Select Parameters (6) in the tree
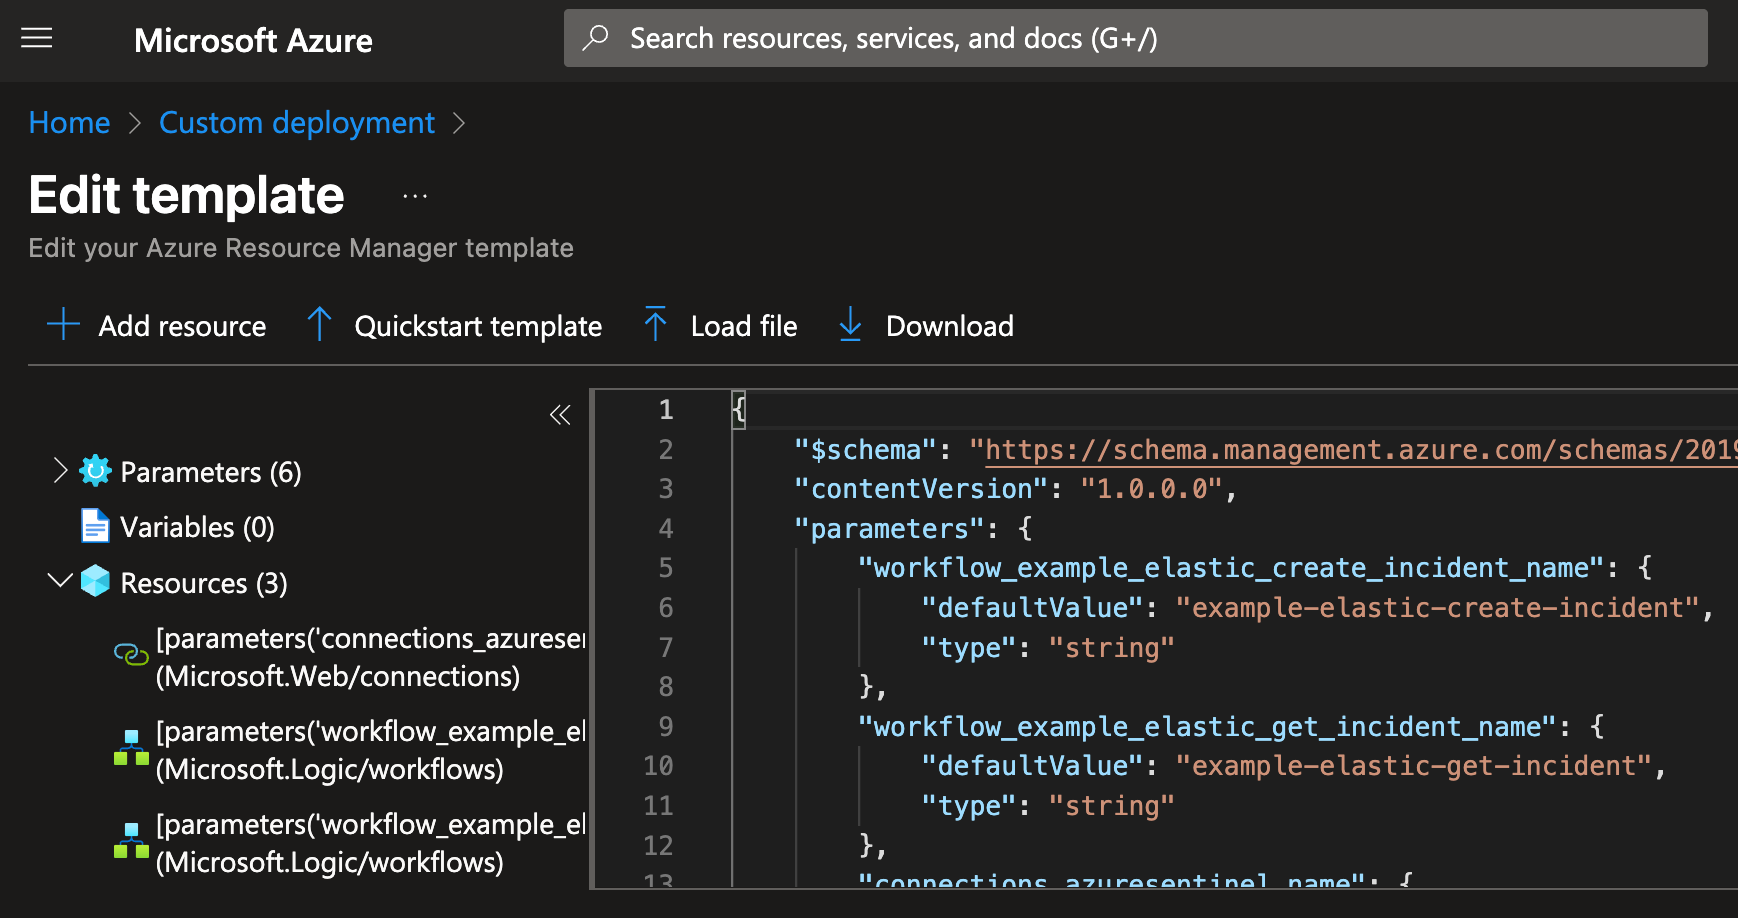The width and height of the screenshot is (1738, 918). 211,472
